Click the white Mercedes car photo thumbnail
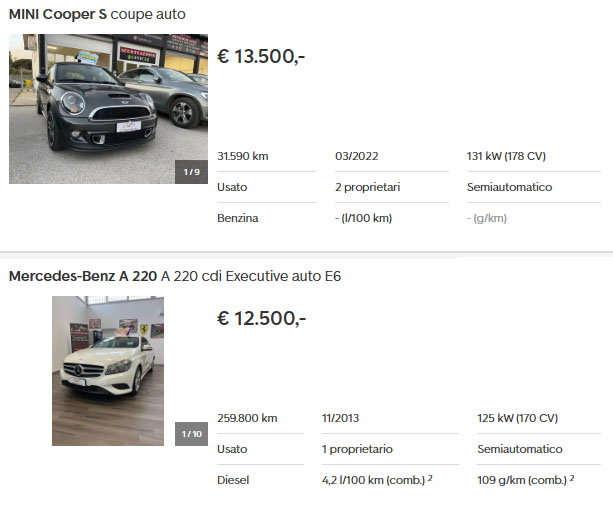 pyautogui.click(x=108, y=371)
